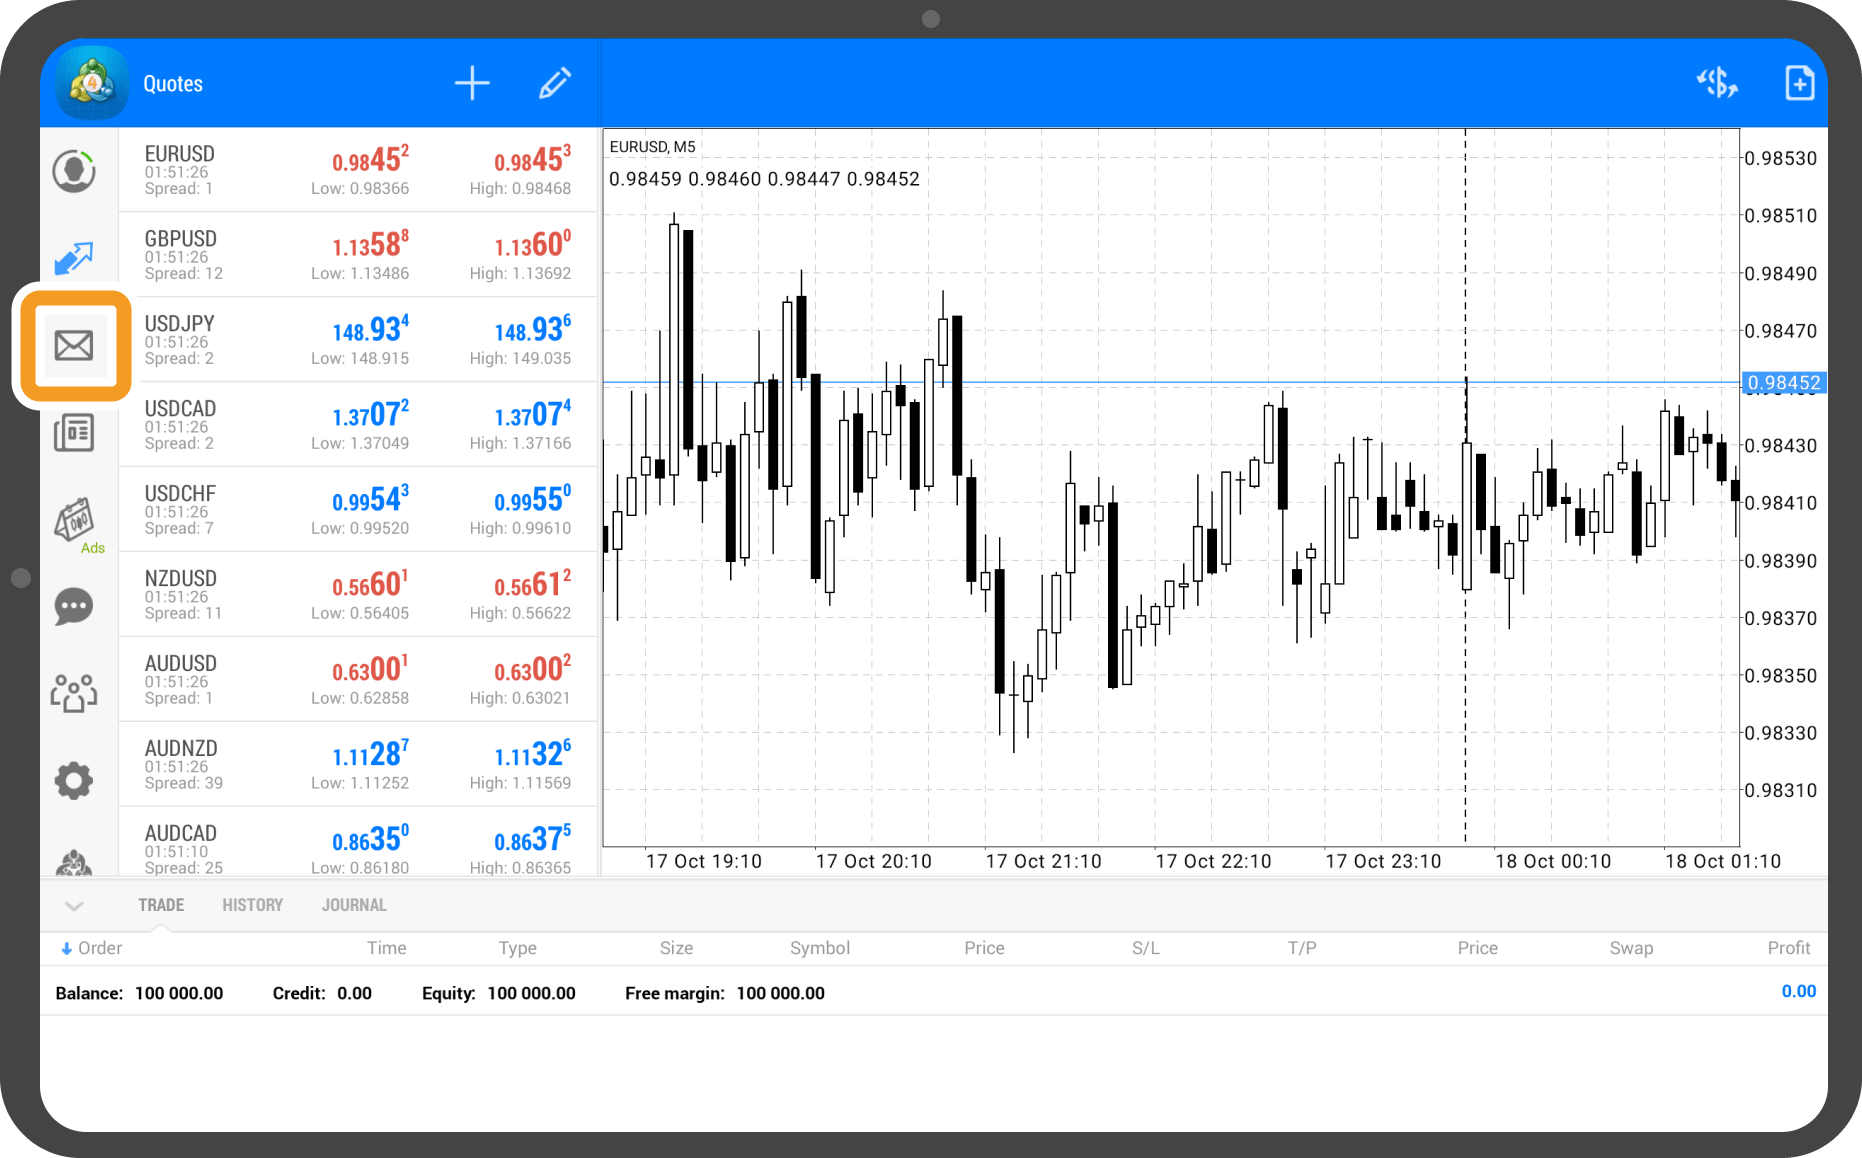The image size is (1862, 1158).
Task: Click the 0.98452 current price label
Action: pos(1784,383)
